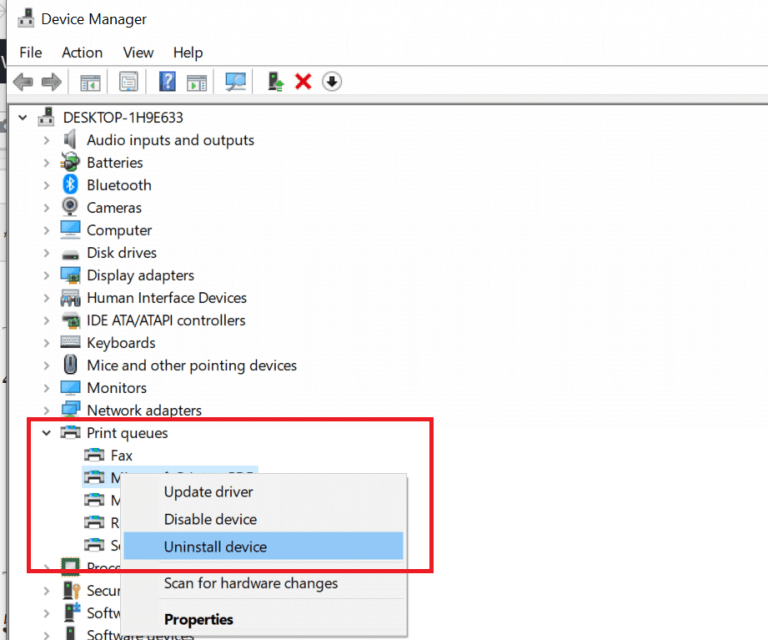The width and height of the screenshot is (768, 640).
Task: Expand the Audio inputs and outputs node
Action: click(x=46, y=141)
